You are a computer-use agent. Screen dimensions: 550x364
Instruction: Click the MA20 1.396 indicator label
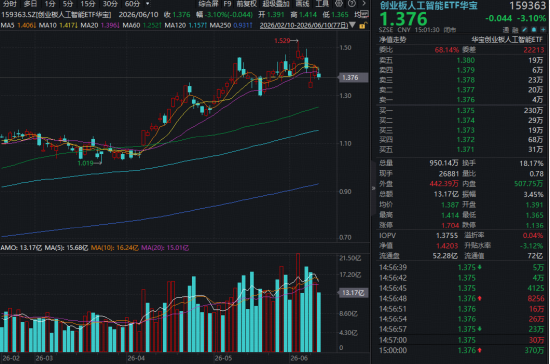(x=100, y=25)
